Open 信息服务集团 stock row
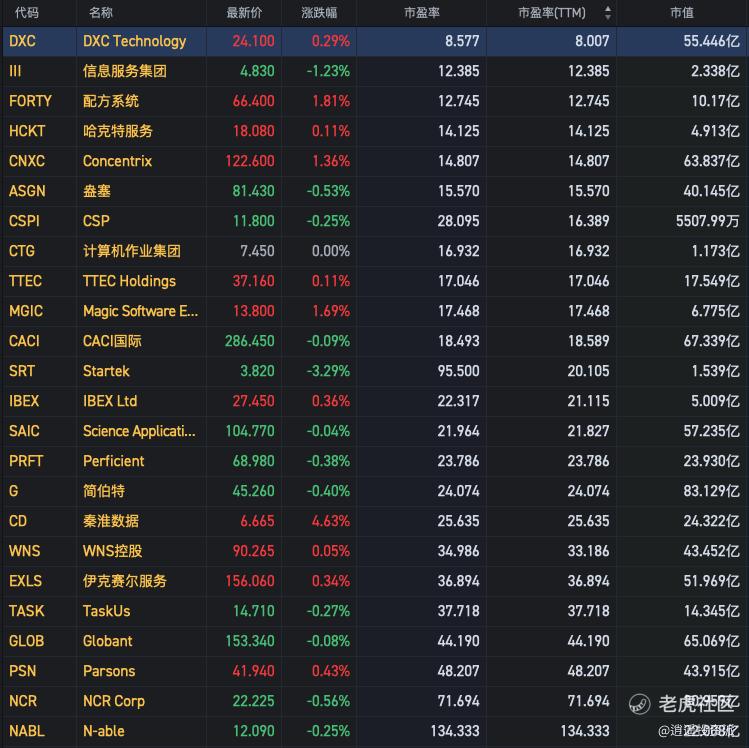 (x=374, y=71)
